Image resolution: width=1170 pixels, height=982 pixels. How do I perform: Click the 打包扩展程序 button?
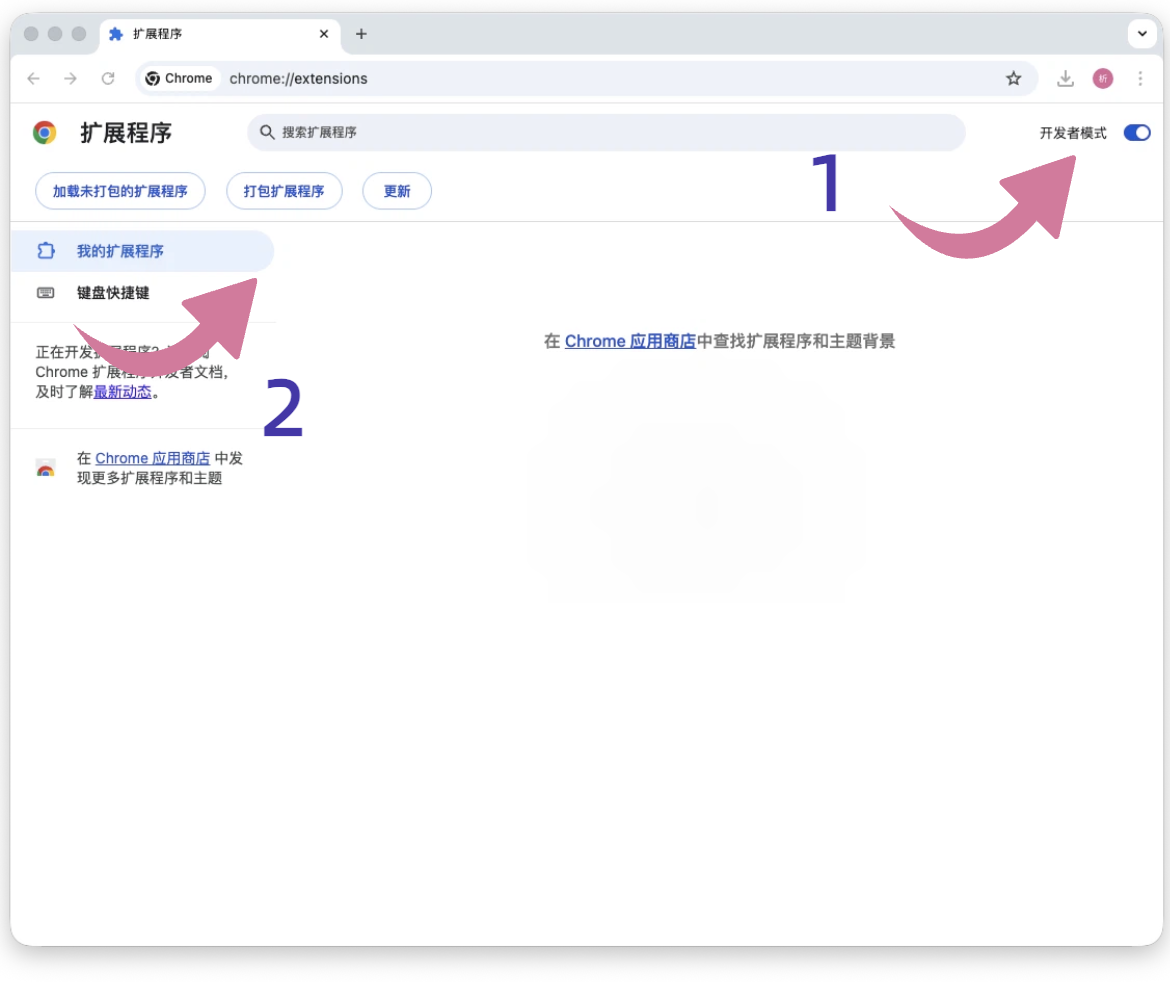pos(284,191)
